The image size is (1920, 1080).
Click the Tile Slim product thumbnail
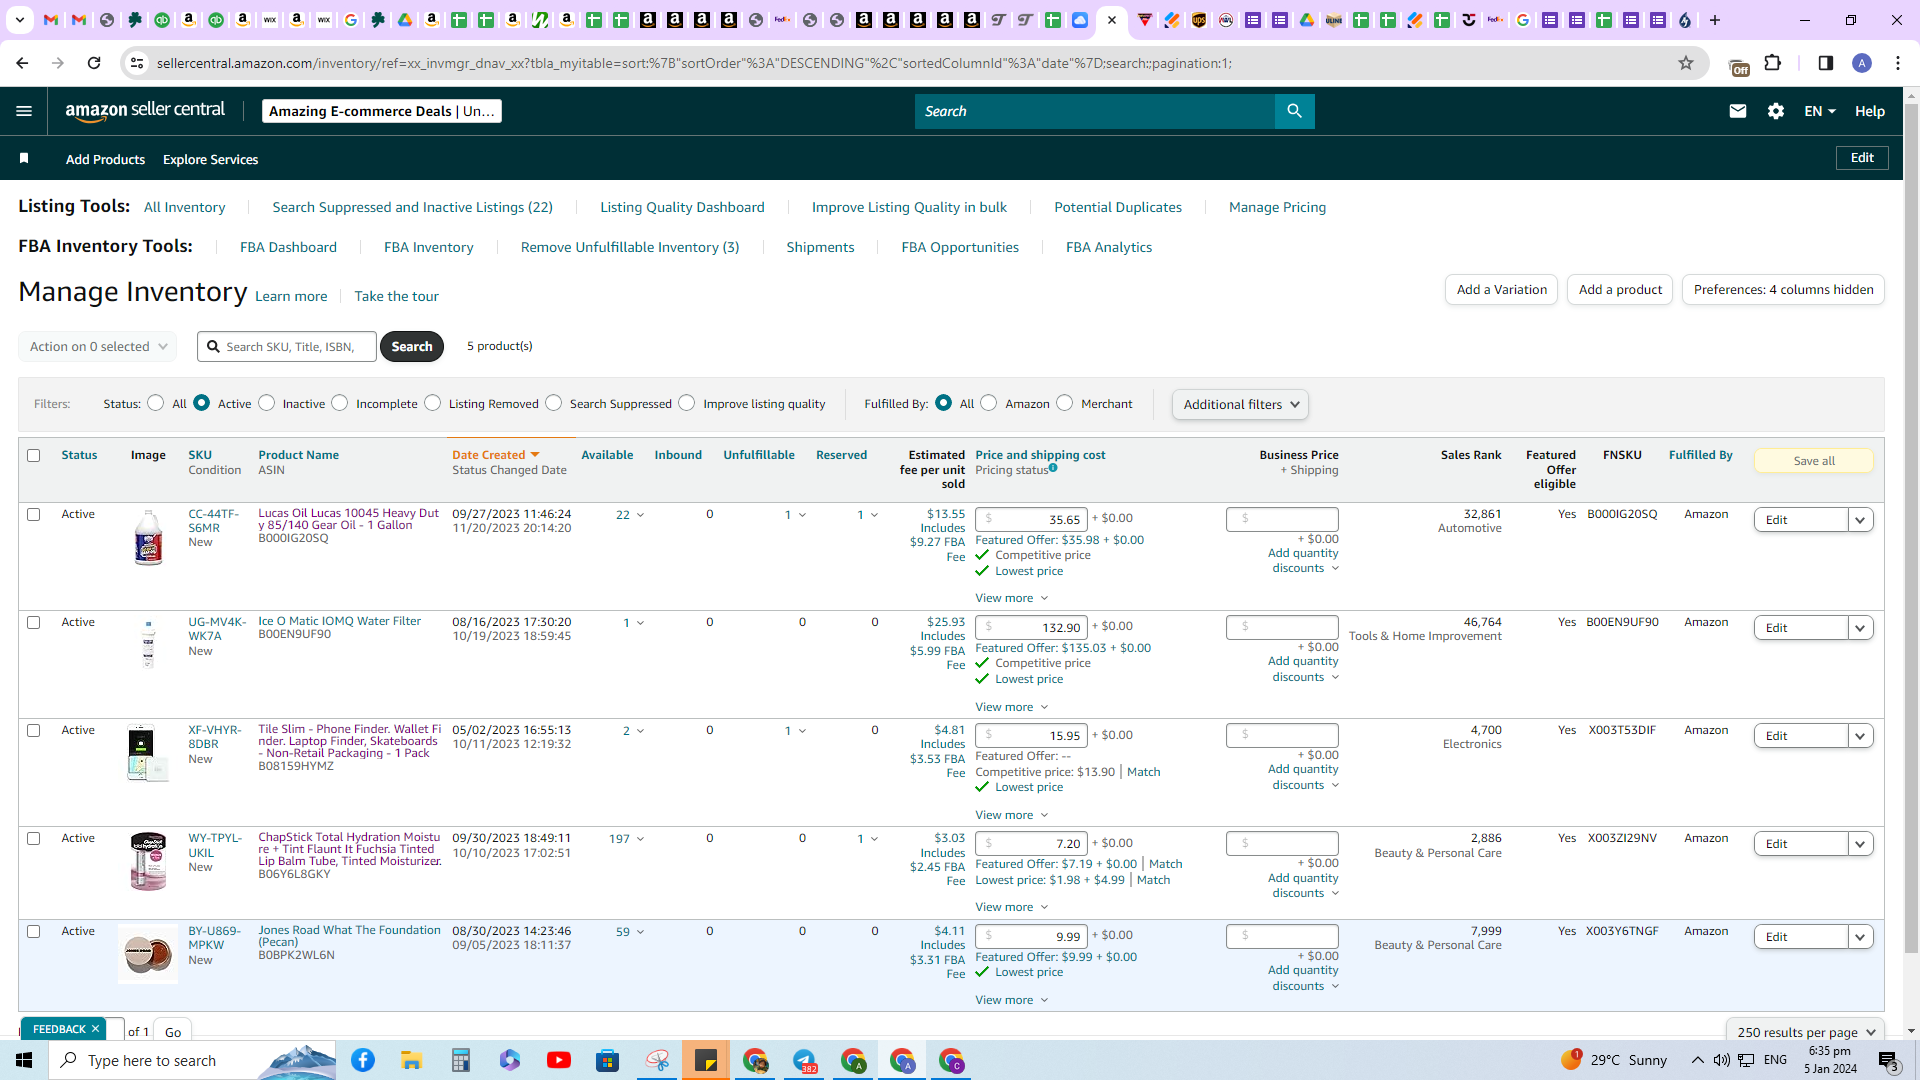coord(147,753)
